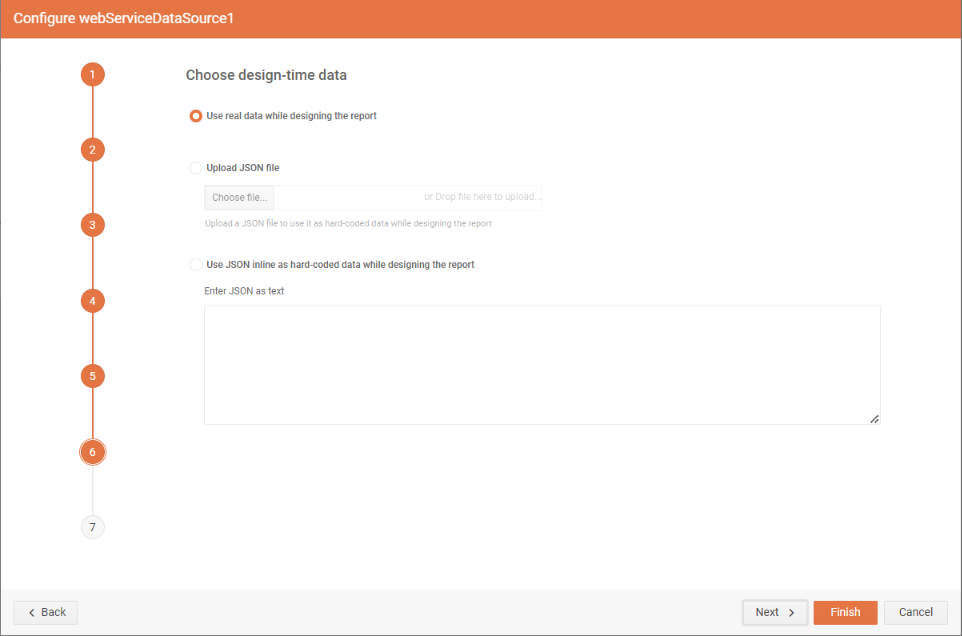Click inside the Enter JSON text area

coord(540,360)
